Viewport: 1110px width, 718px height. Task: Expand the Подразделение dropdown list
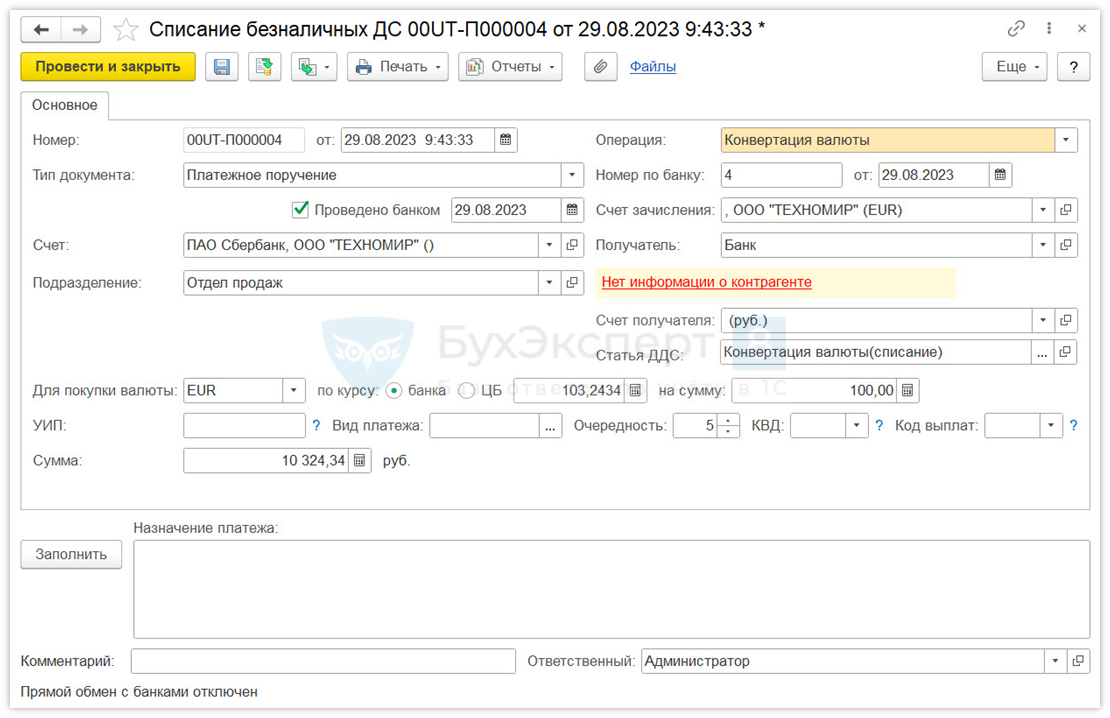click(549, 283)
